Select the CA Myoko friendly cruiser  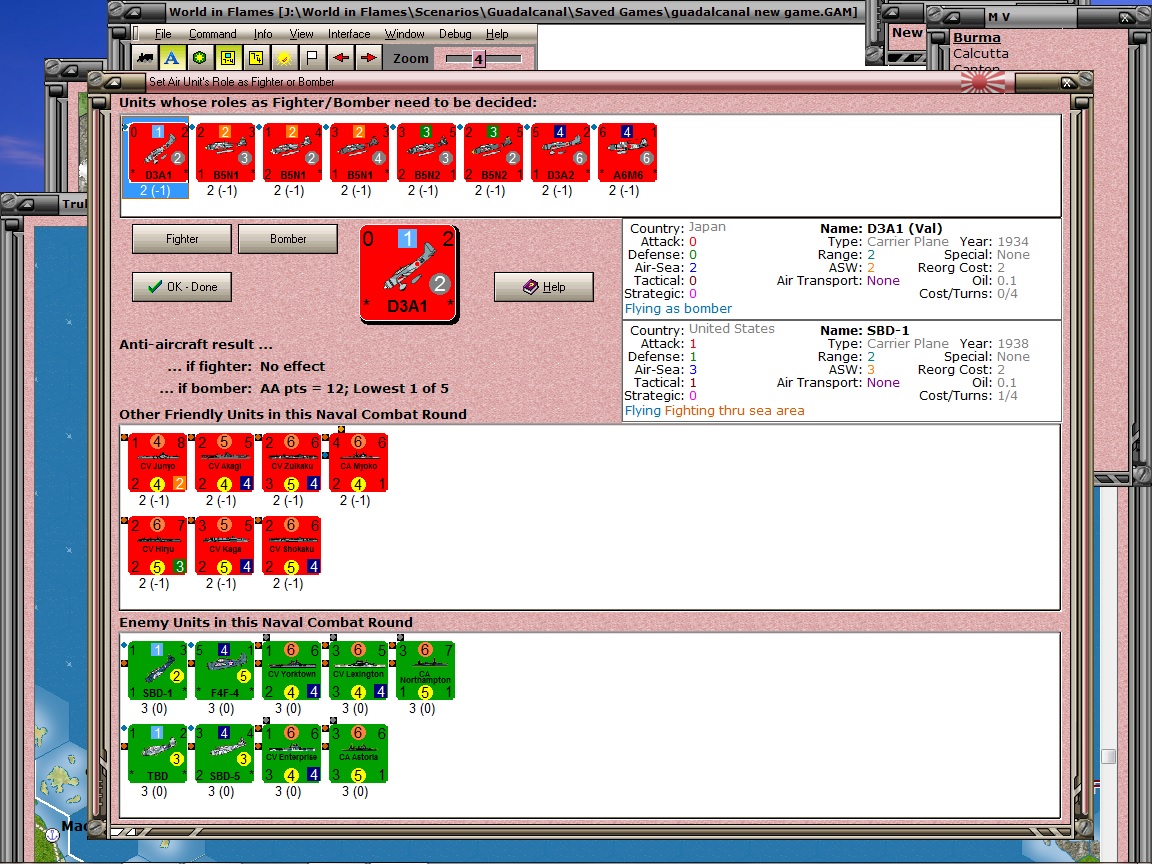[x=359, y=462]
